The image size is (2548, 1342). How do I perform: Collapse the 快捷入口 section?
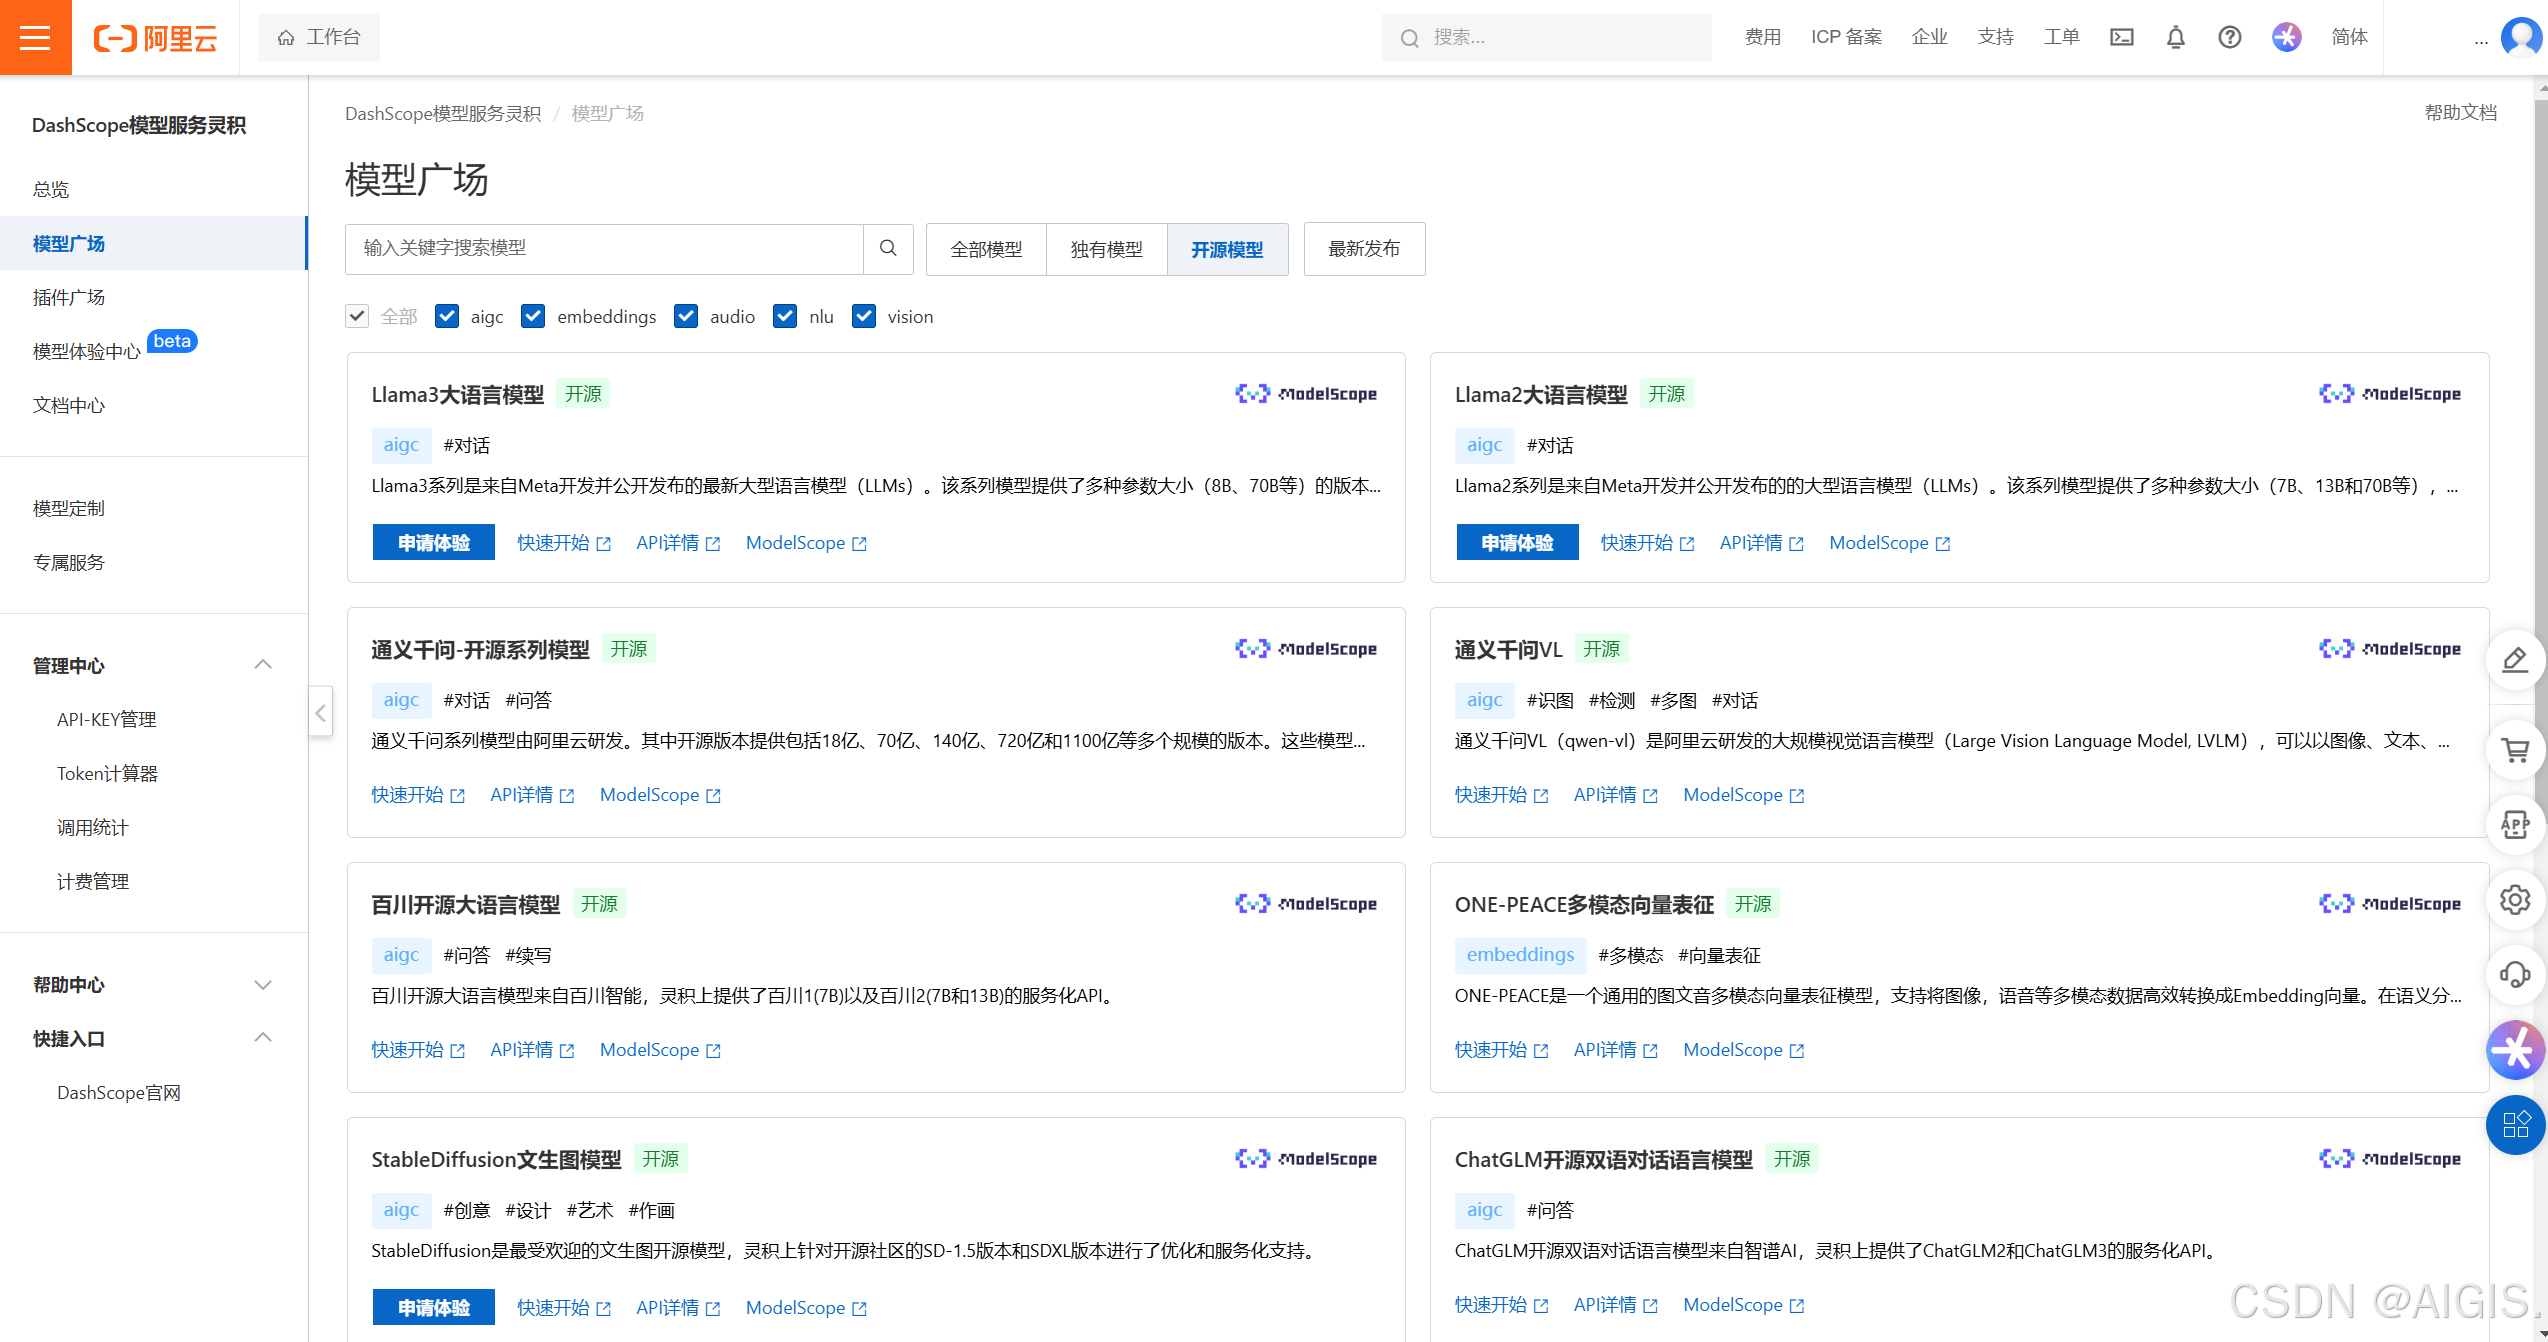click(x=263, y=1038)
